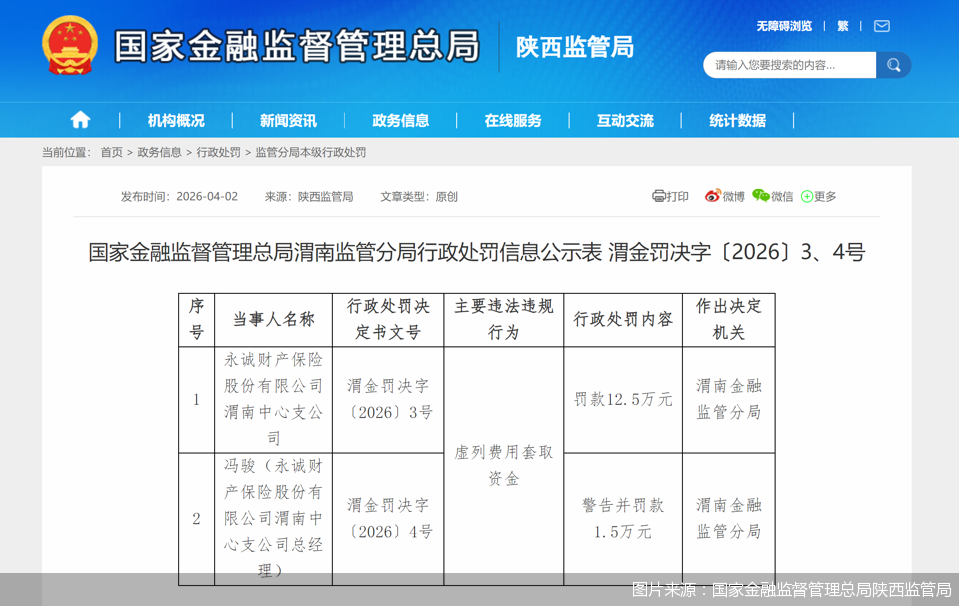Click the search magnifier button
Image resolution: width=959 pixels, height=606 pixels.
(893, 64)
